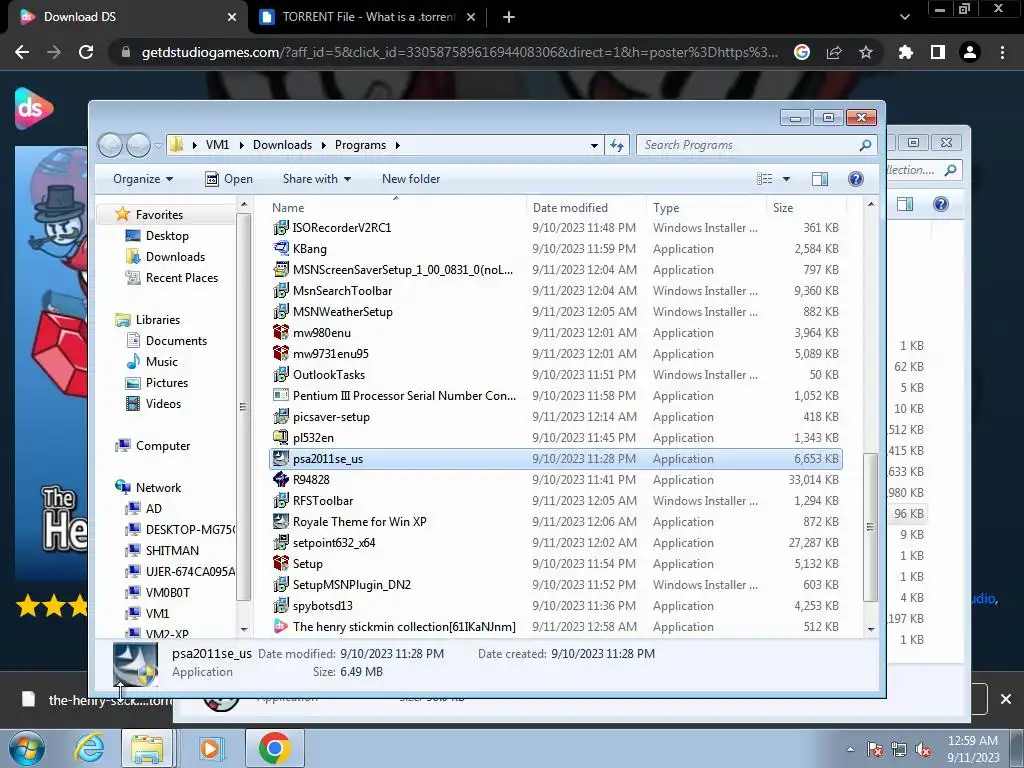Click the share page icon in Chrome address bar
Screen dimensions: 1024x768
pos(834,52)
